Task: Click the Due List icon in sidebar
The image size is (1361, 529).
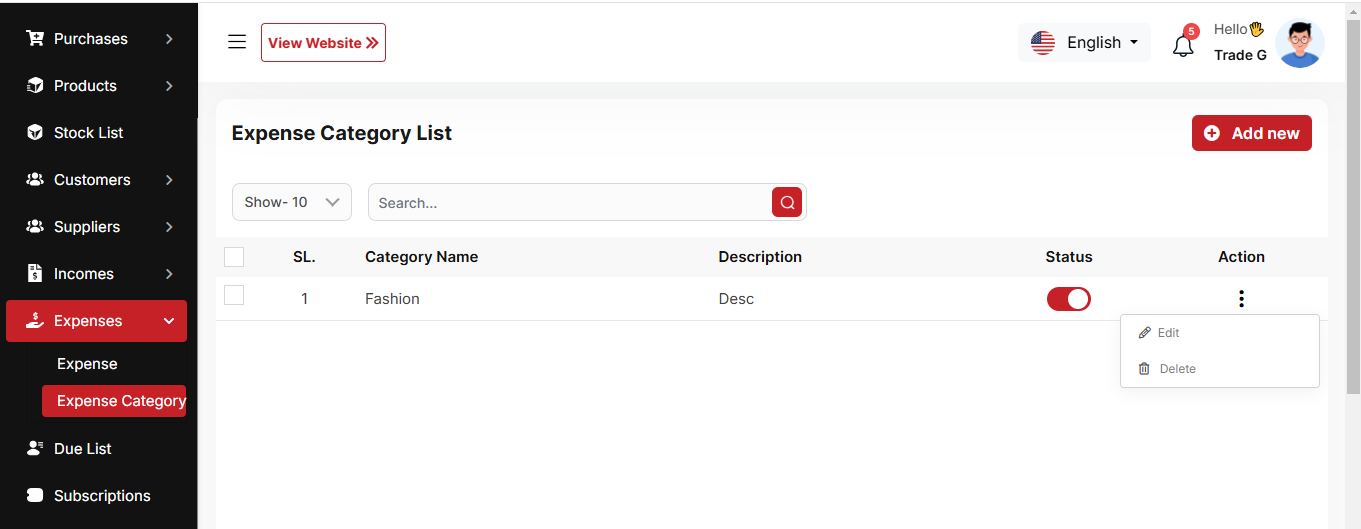Action: pyautogui.click(x=35, y=449)
